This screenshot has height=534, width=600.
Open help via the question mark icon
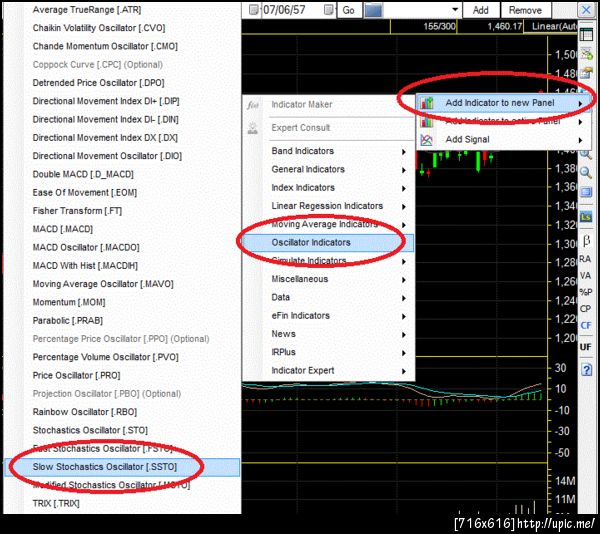click(x=586, y=370)
